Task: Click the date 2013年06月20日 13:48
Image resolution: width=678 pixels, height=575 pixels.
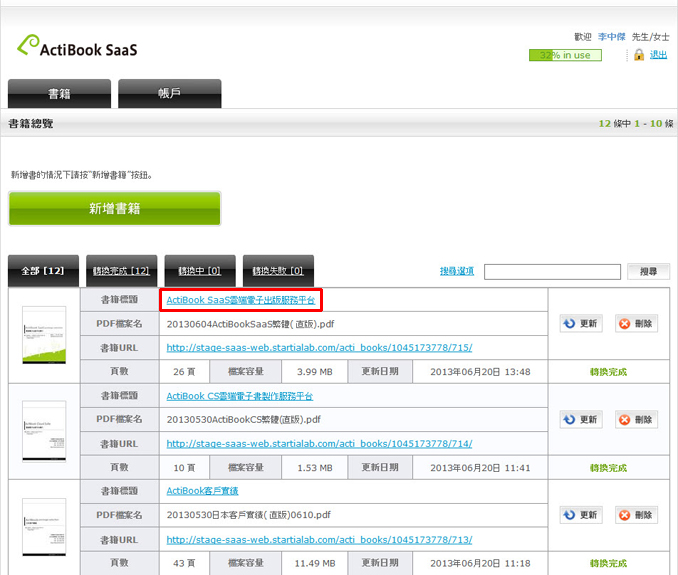Action: click(480, 372)
